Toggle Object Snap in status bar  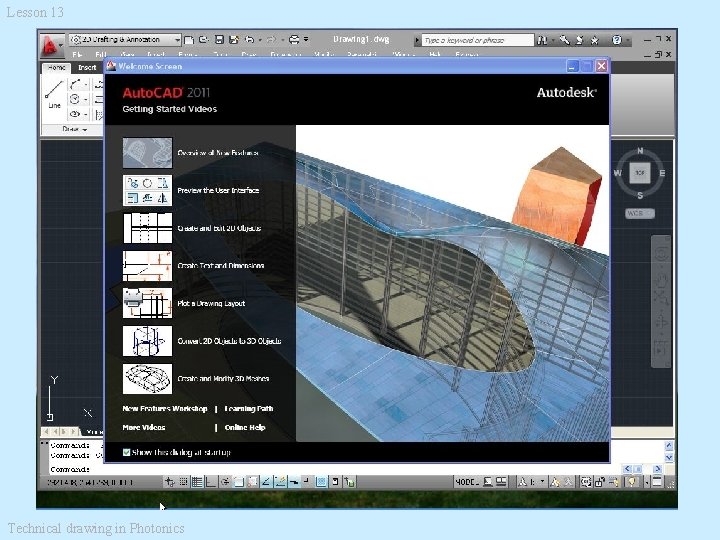239,482
